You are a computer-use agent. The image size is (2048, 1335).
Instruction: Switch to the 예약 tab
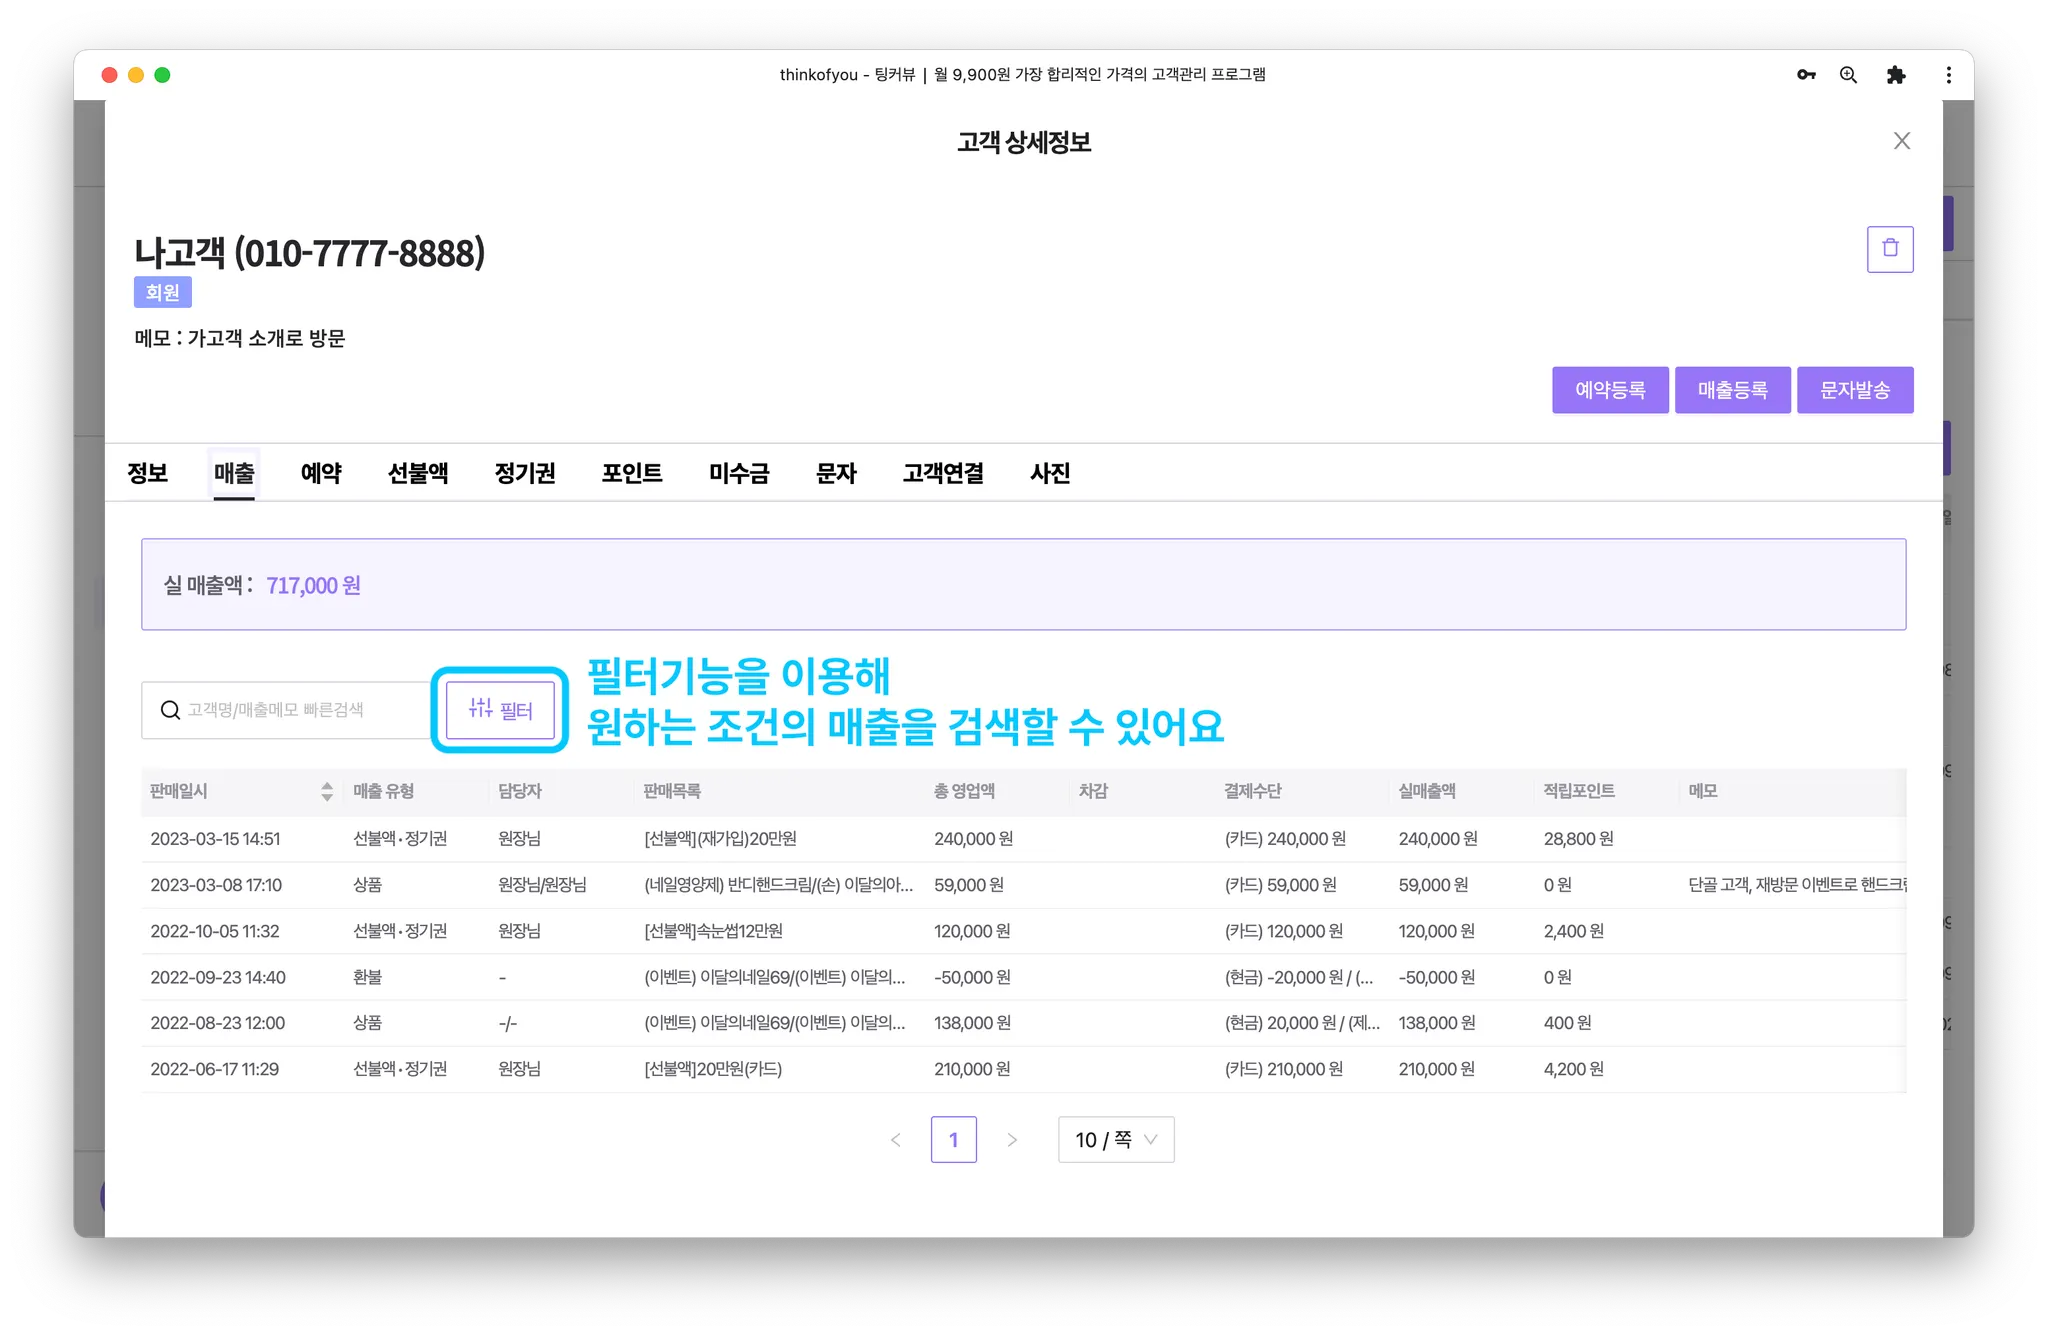point(321,473)
